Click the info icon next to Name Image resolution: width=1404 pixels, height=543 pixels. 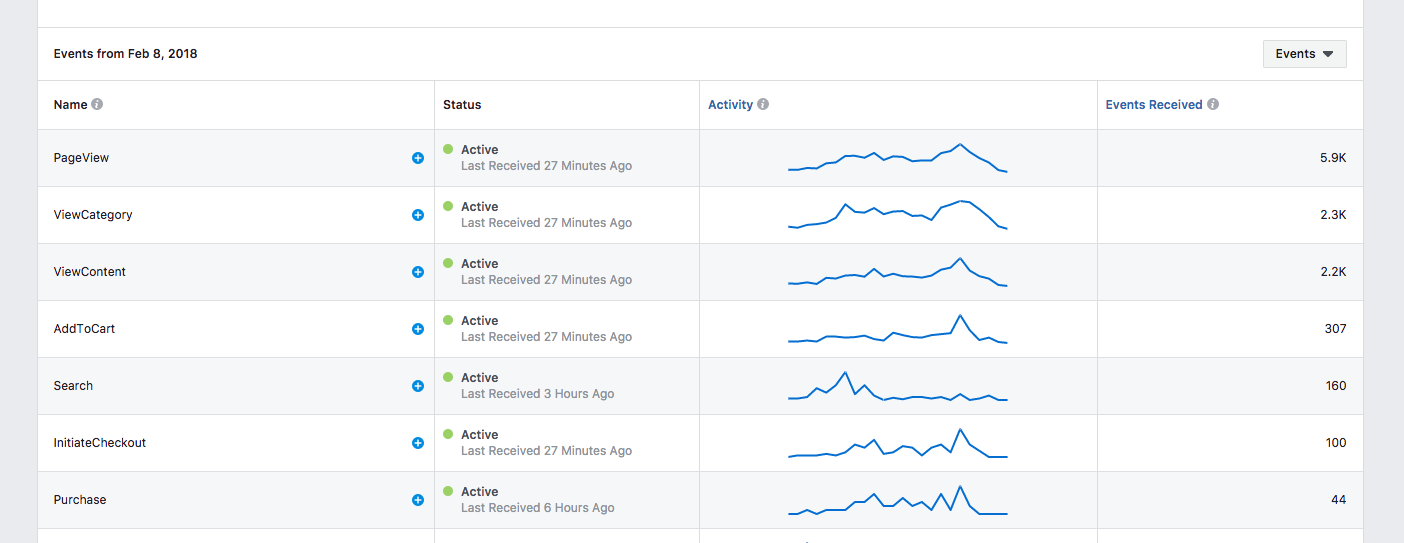pyautogui.click(x=97, y=104)
